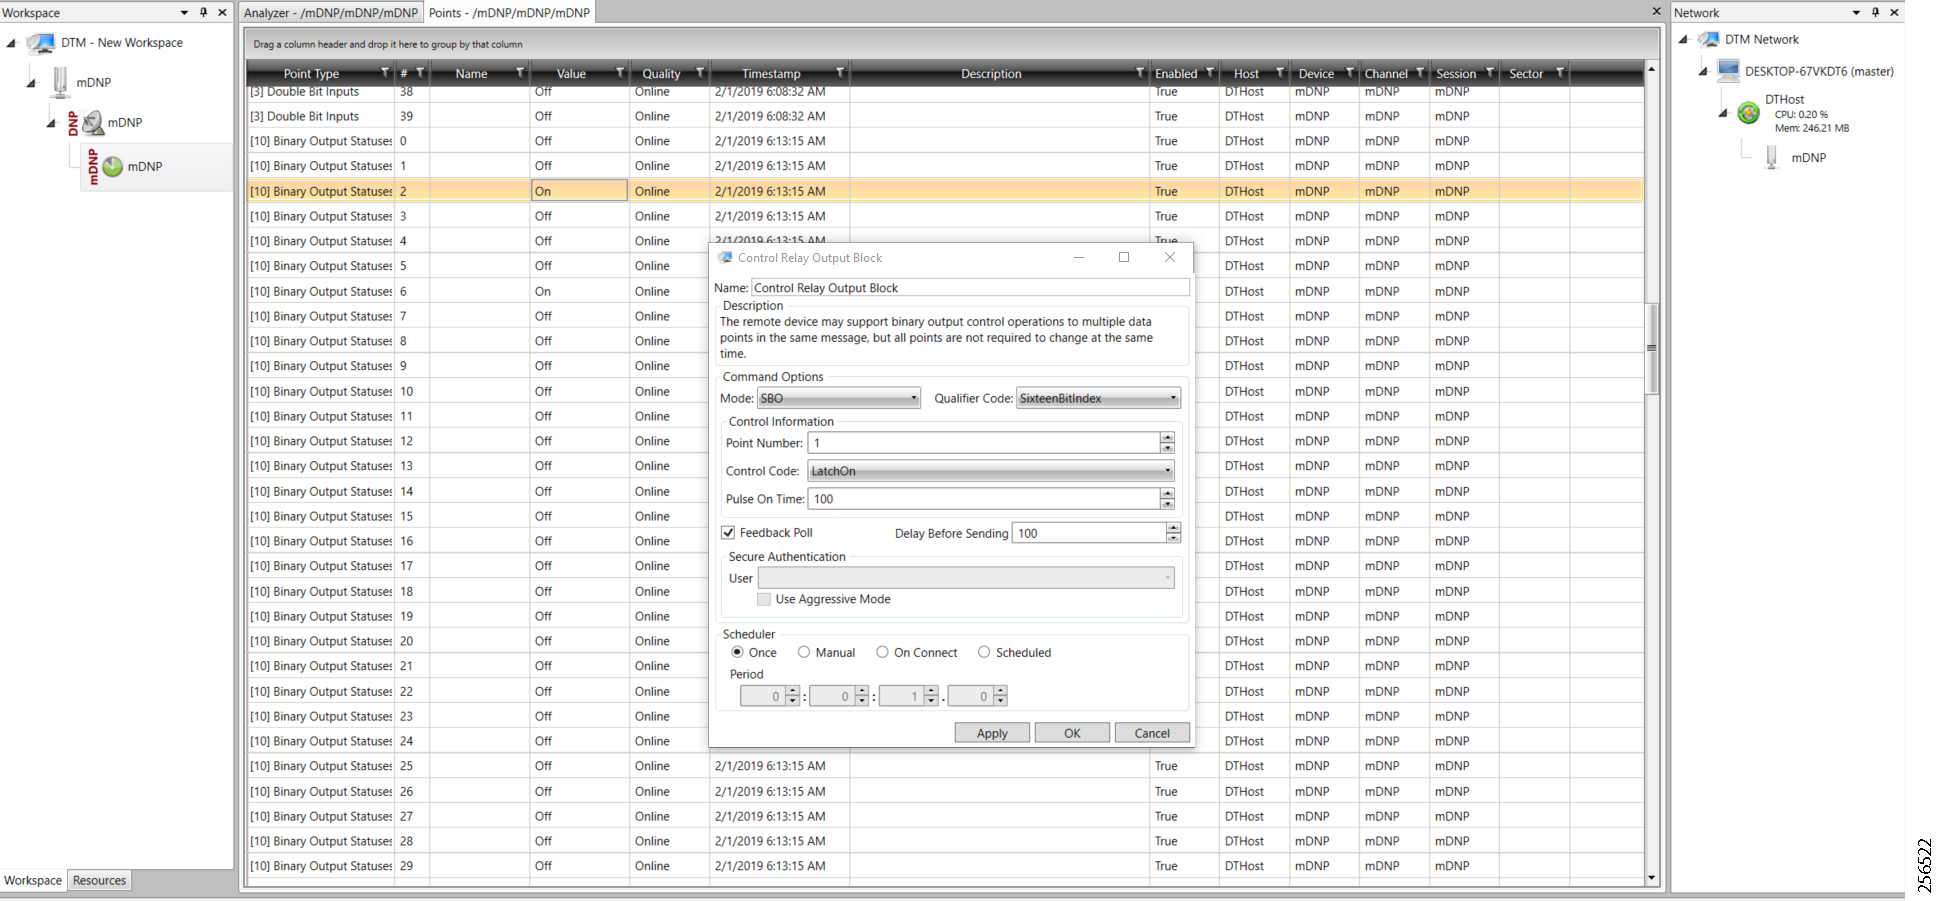Pin the Network panel
The width and height of the screenshot is (1938, 901).
(x=1875, y=12)
